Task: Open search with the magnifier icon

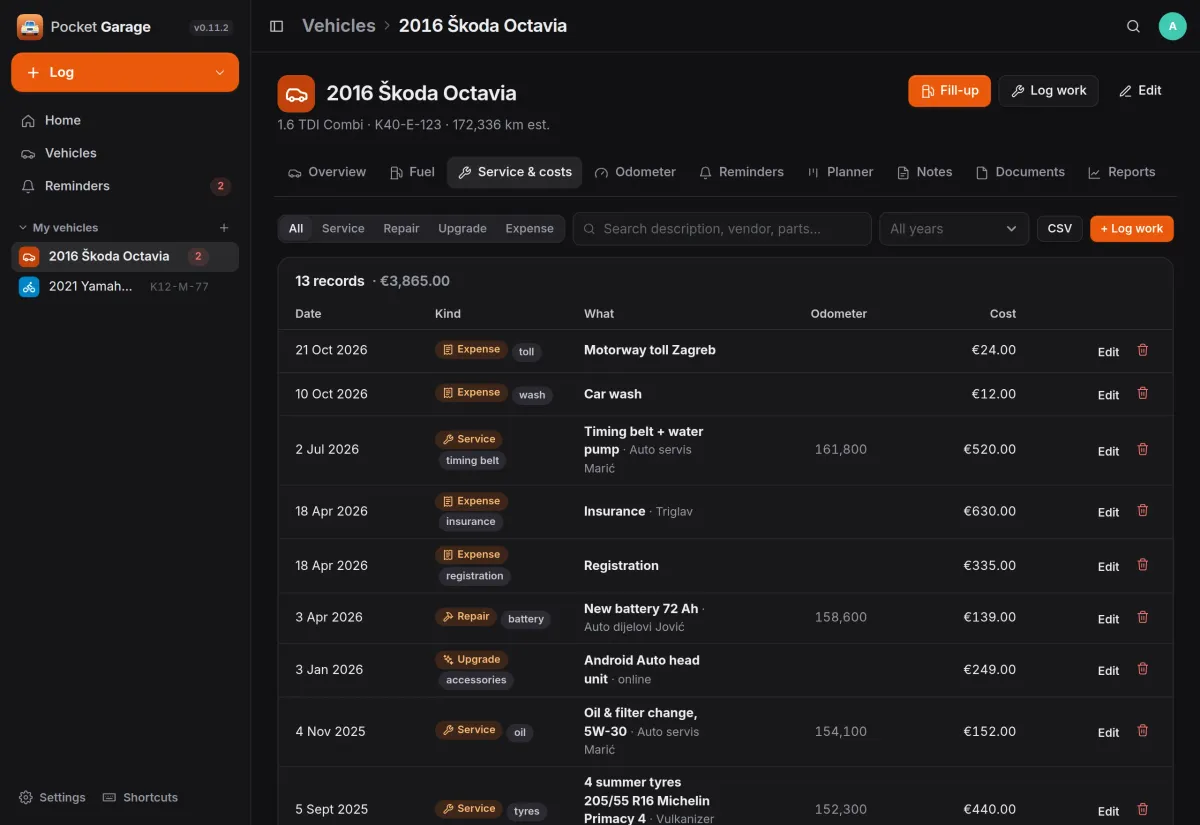Action: [x=1133, y=26]
